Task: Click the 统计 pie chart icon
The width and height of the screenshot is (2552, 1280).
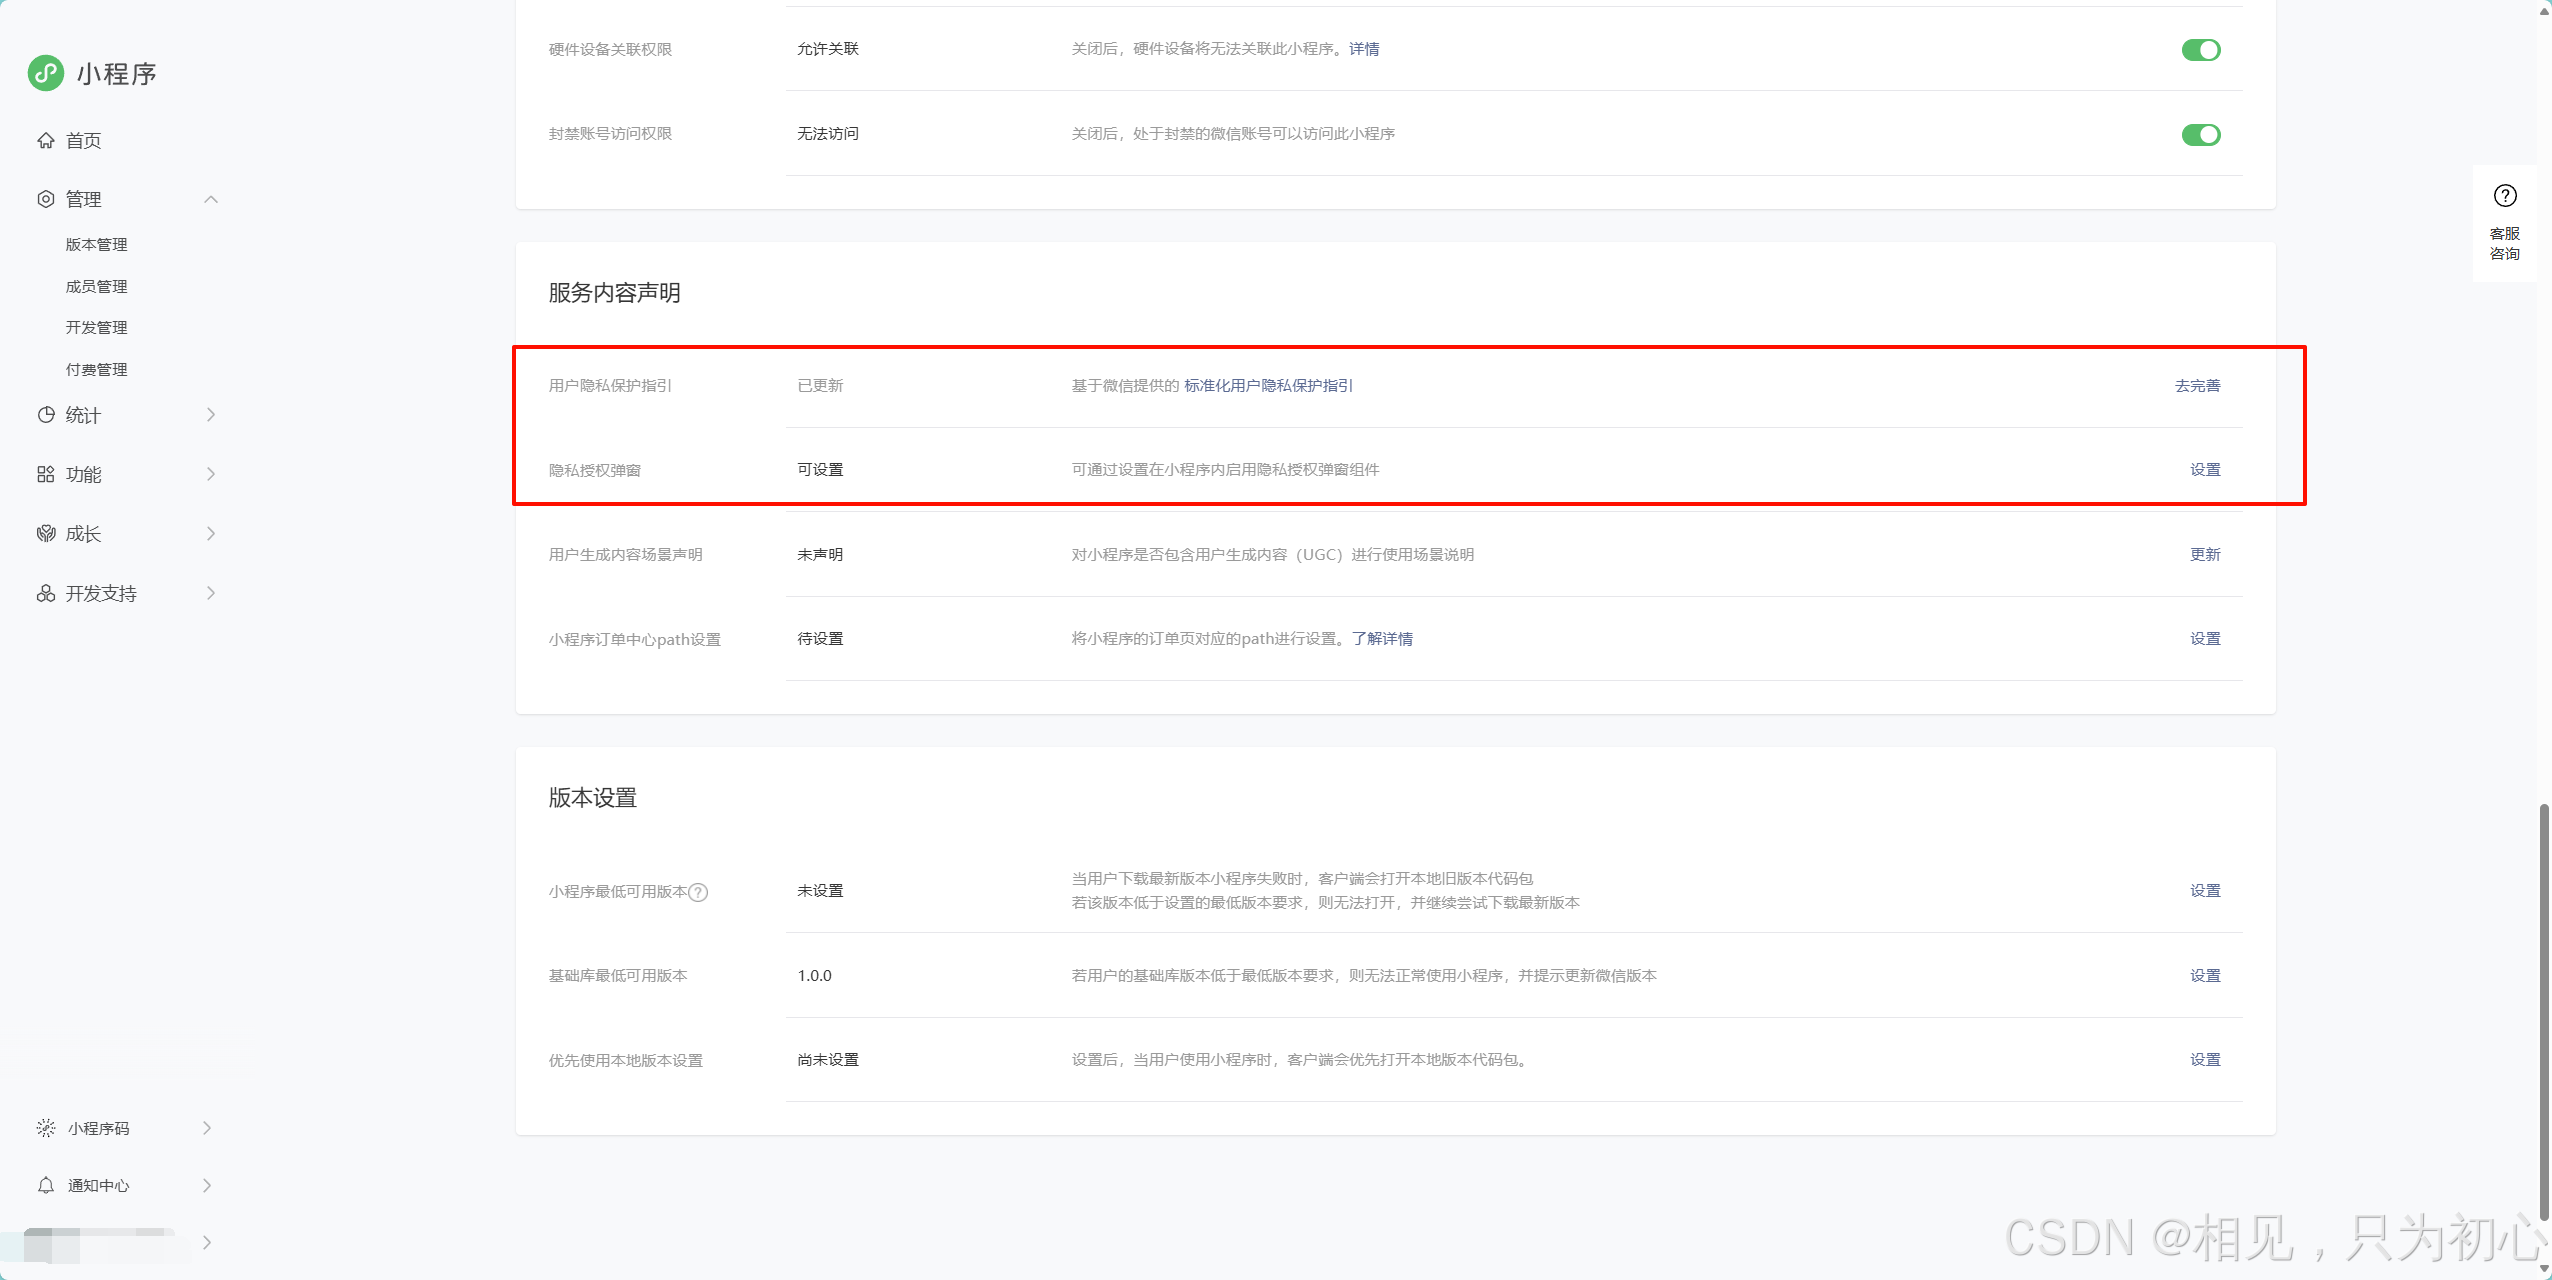Action: (46, 415)
